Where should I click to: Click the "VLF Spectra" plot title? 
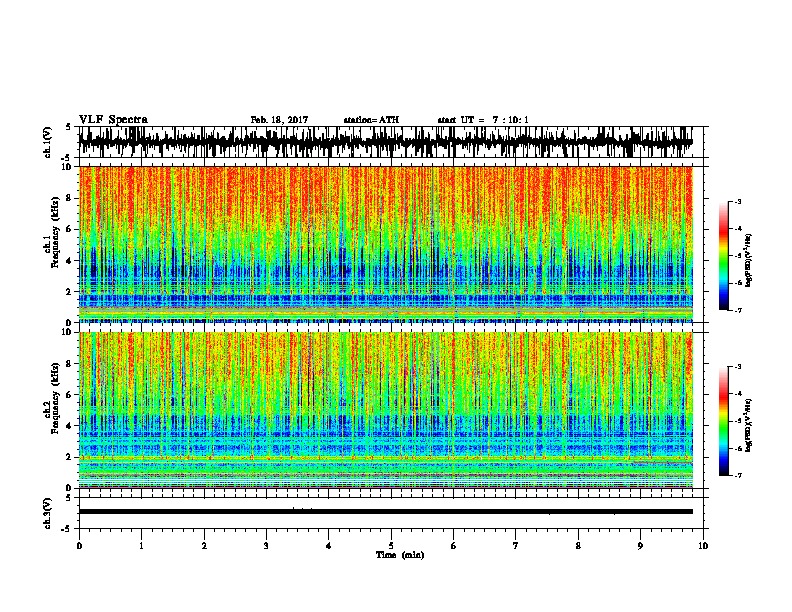pyautogui.click(x=113, y=119)
